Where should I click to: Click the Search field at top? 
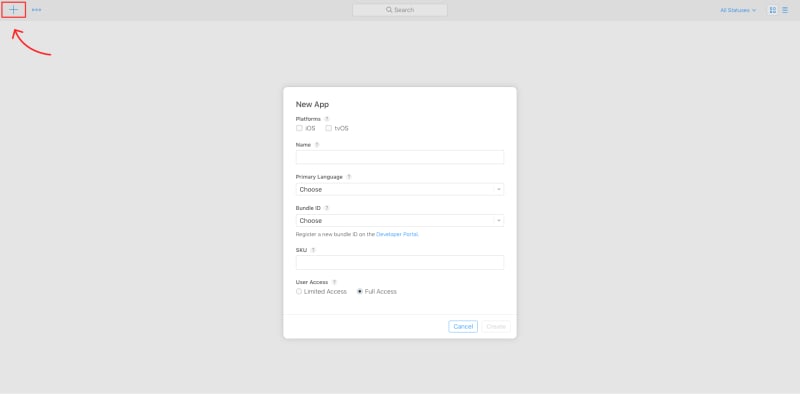[399, 10]
